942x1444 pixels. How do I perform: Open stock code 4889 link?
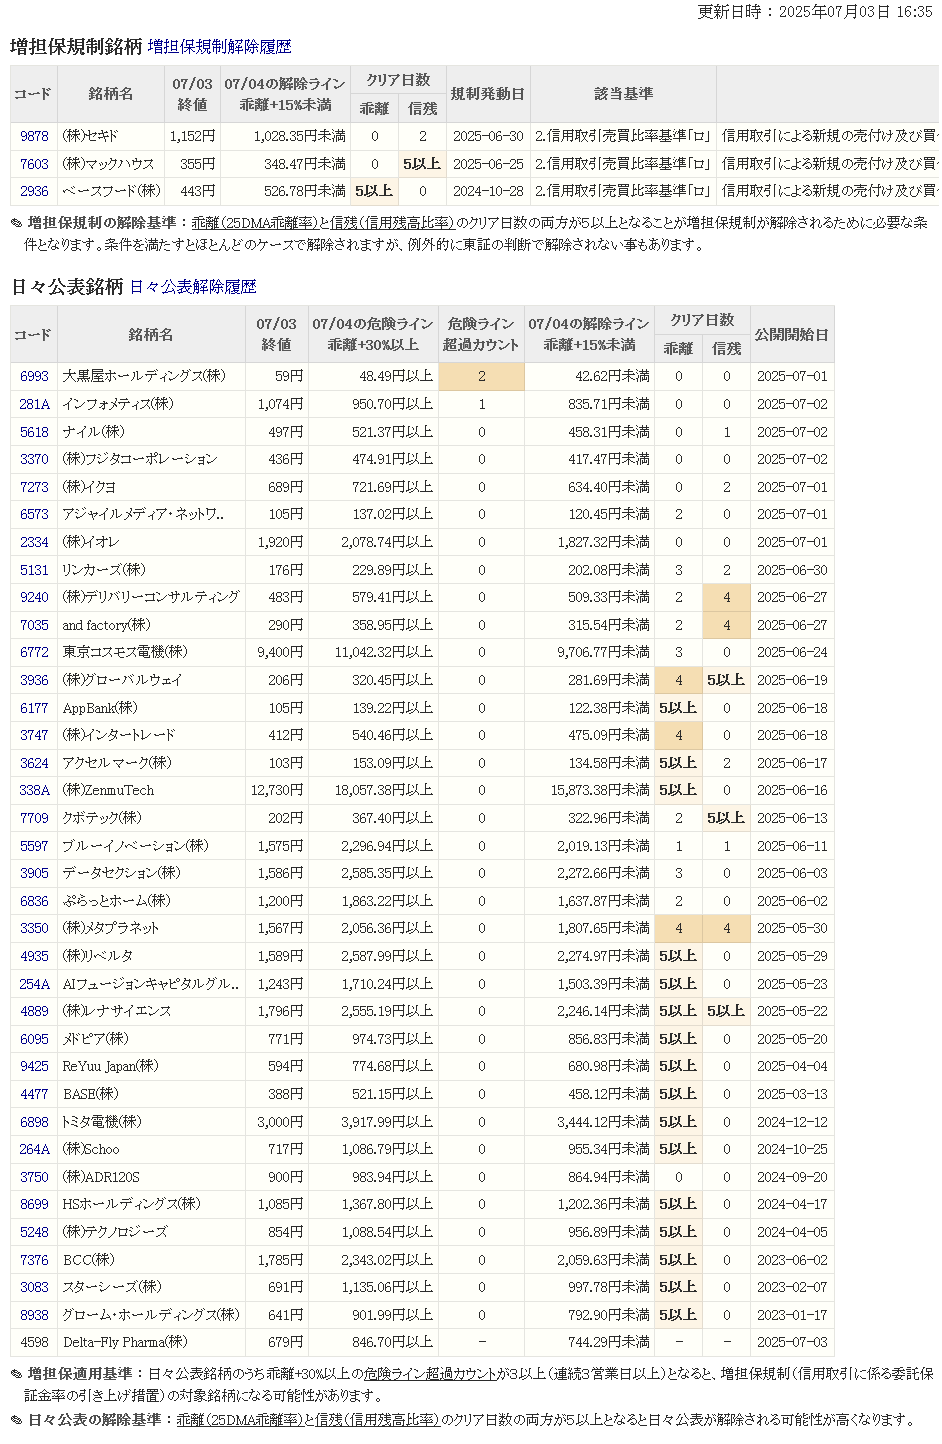[34, 1011]
